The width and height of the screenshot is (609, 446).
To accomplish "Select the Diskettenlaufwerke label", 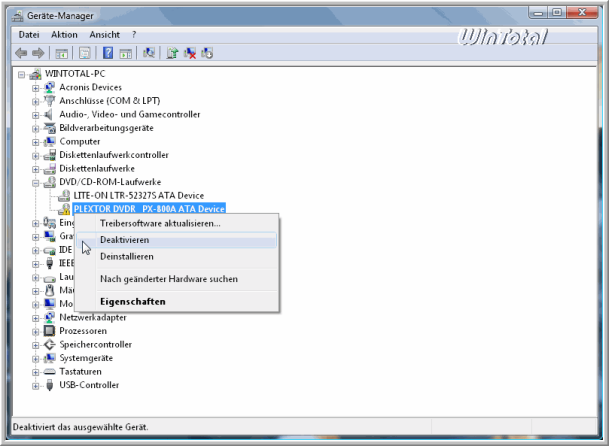I will point(97,169).
